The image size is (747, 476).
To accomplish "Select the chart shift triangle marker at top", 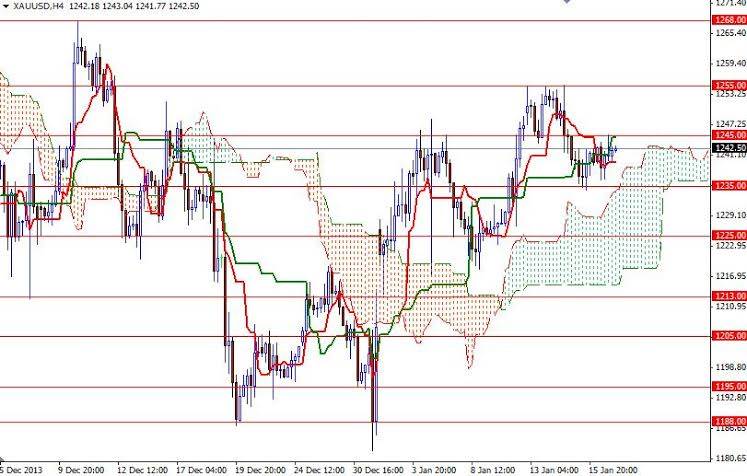I will [x=566, y=1].
